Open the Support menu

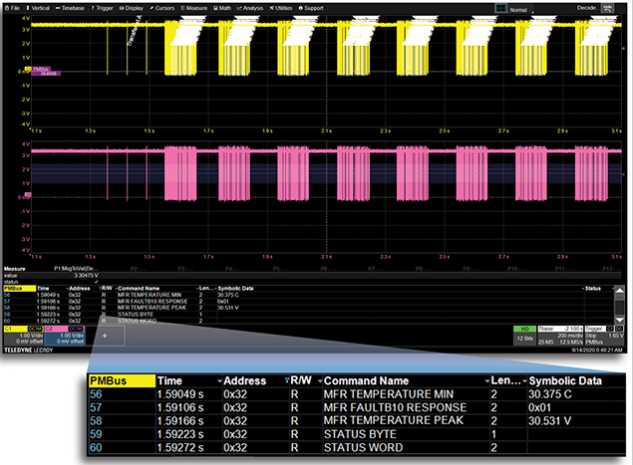point(311,8)
